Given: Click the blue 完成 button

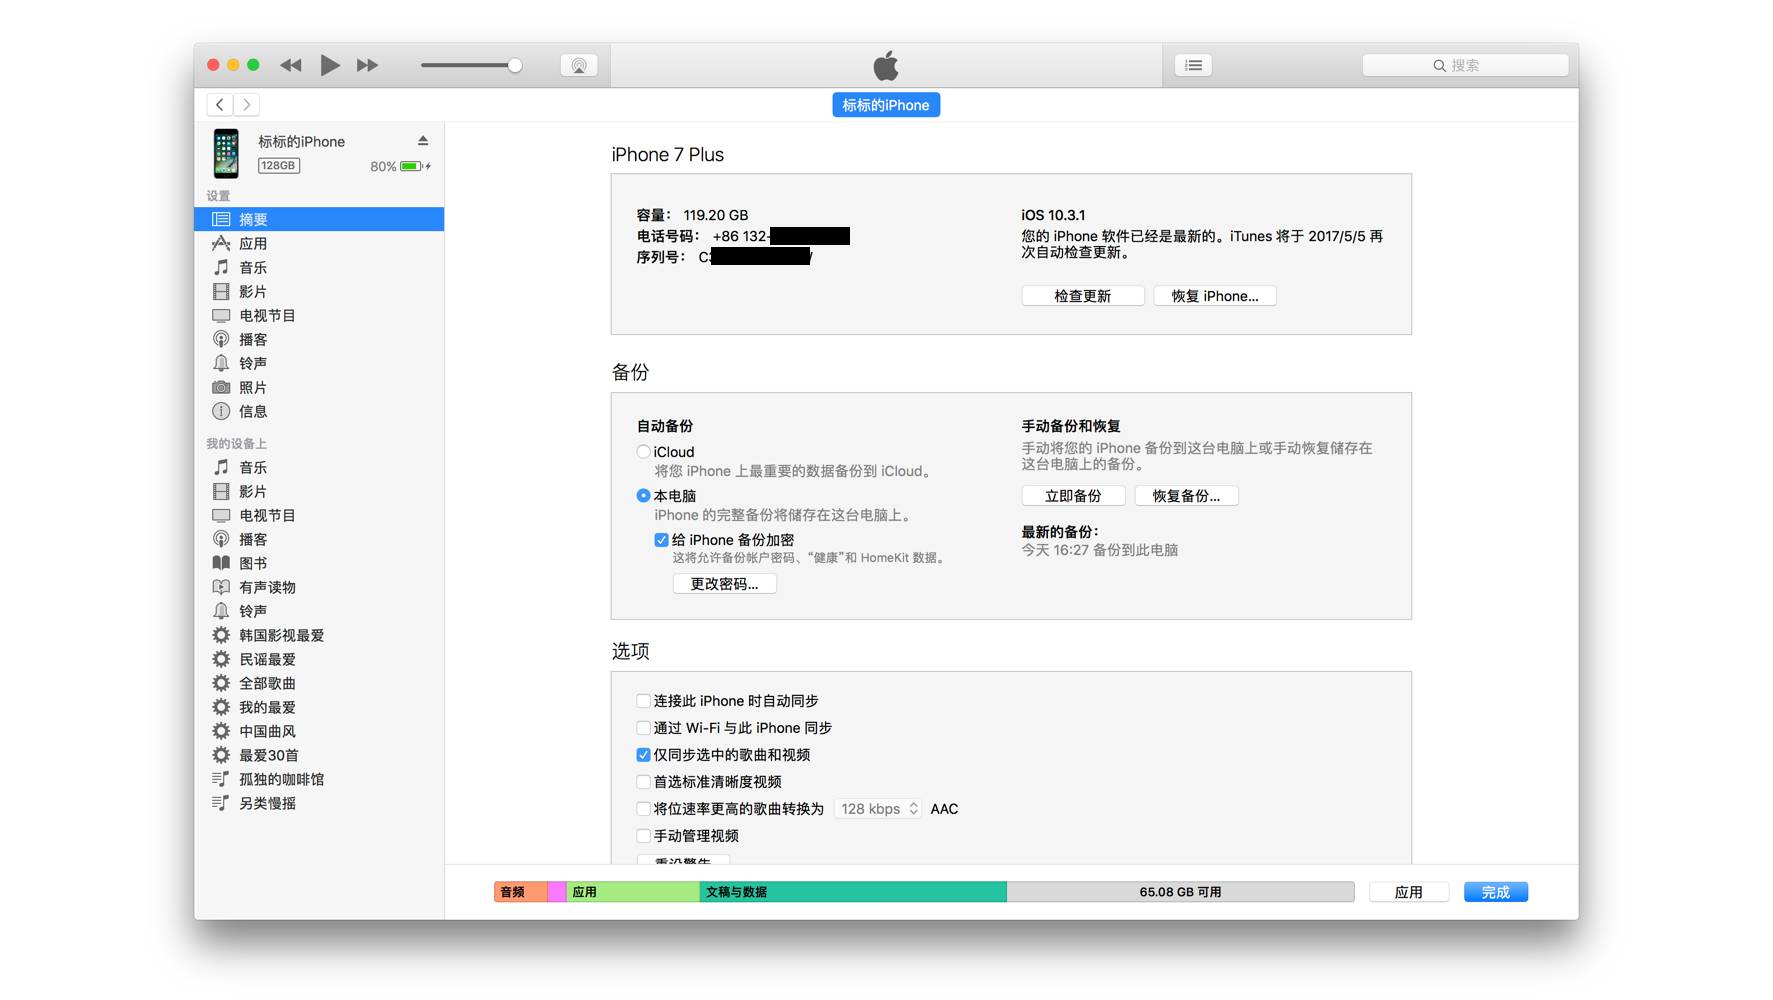Looking at the screenshot, I should (x=1496, y=892).
